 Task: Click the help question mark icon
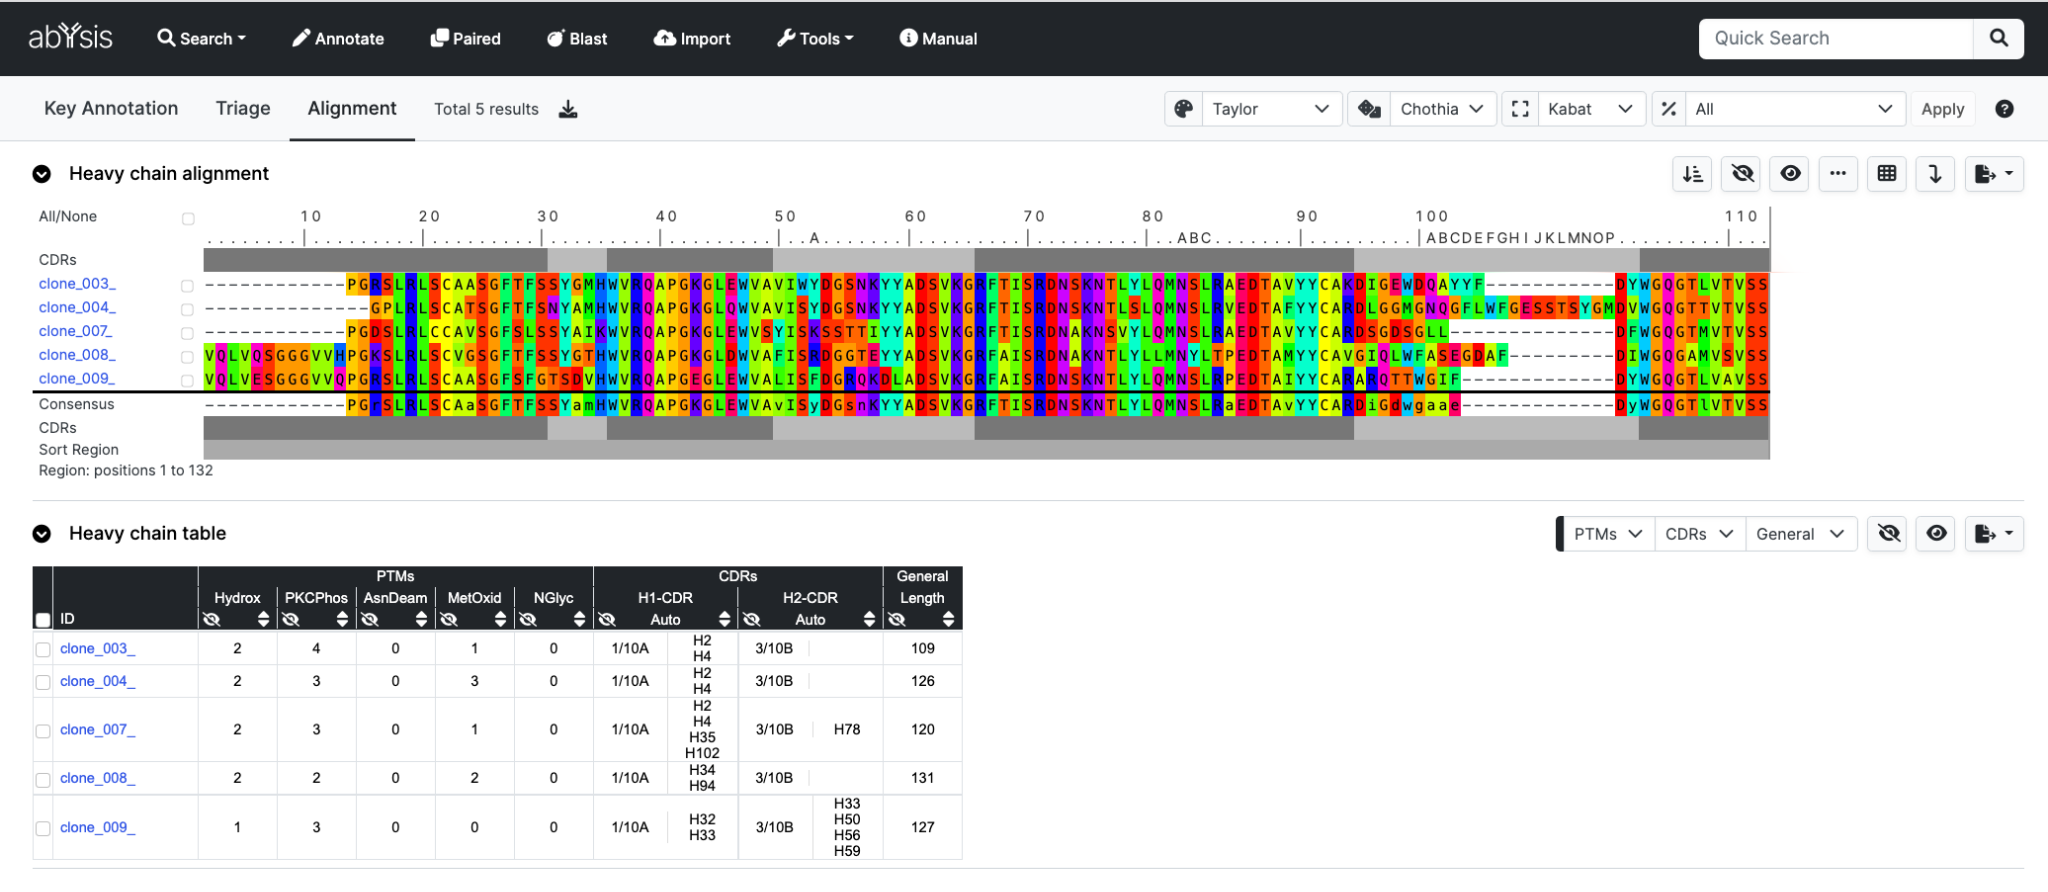2004,109
